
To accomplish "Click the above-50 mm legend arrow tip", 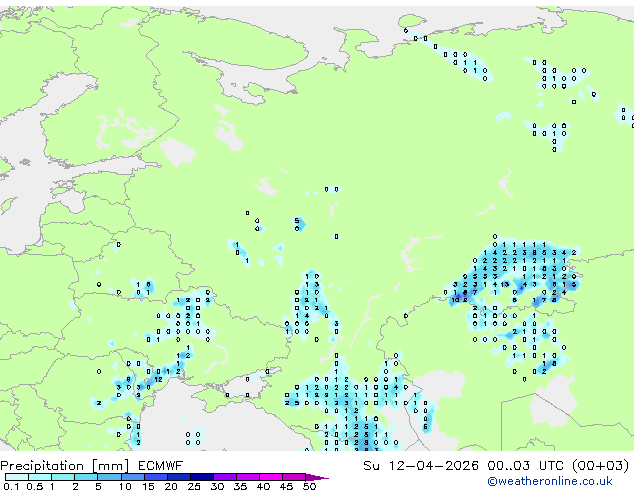I will (317, 478).
